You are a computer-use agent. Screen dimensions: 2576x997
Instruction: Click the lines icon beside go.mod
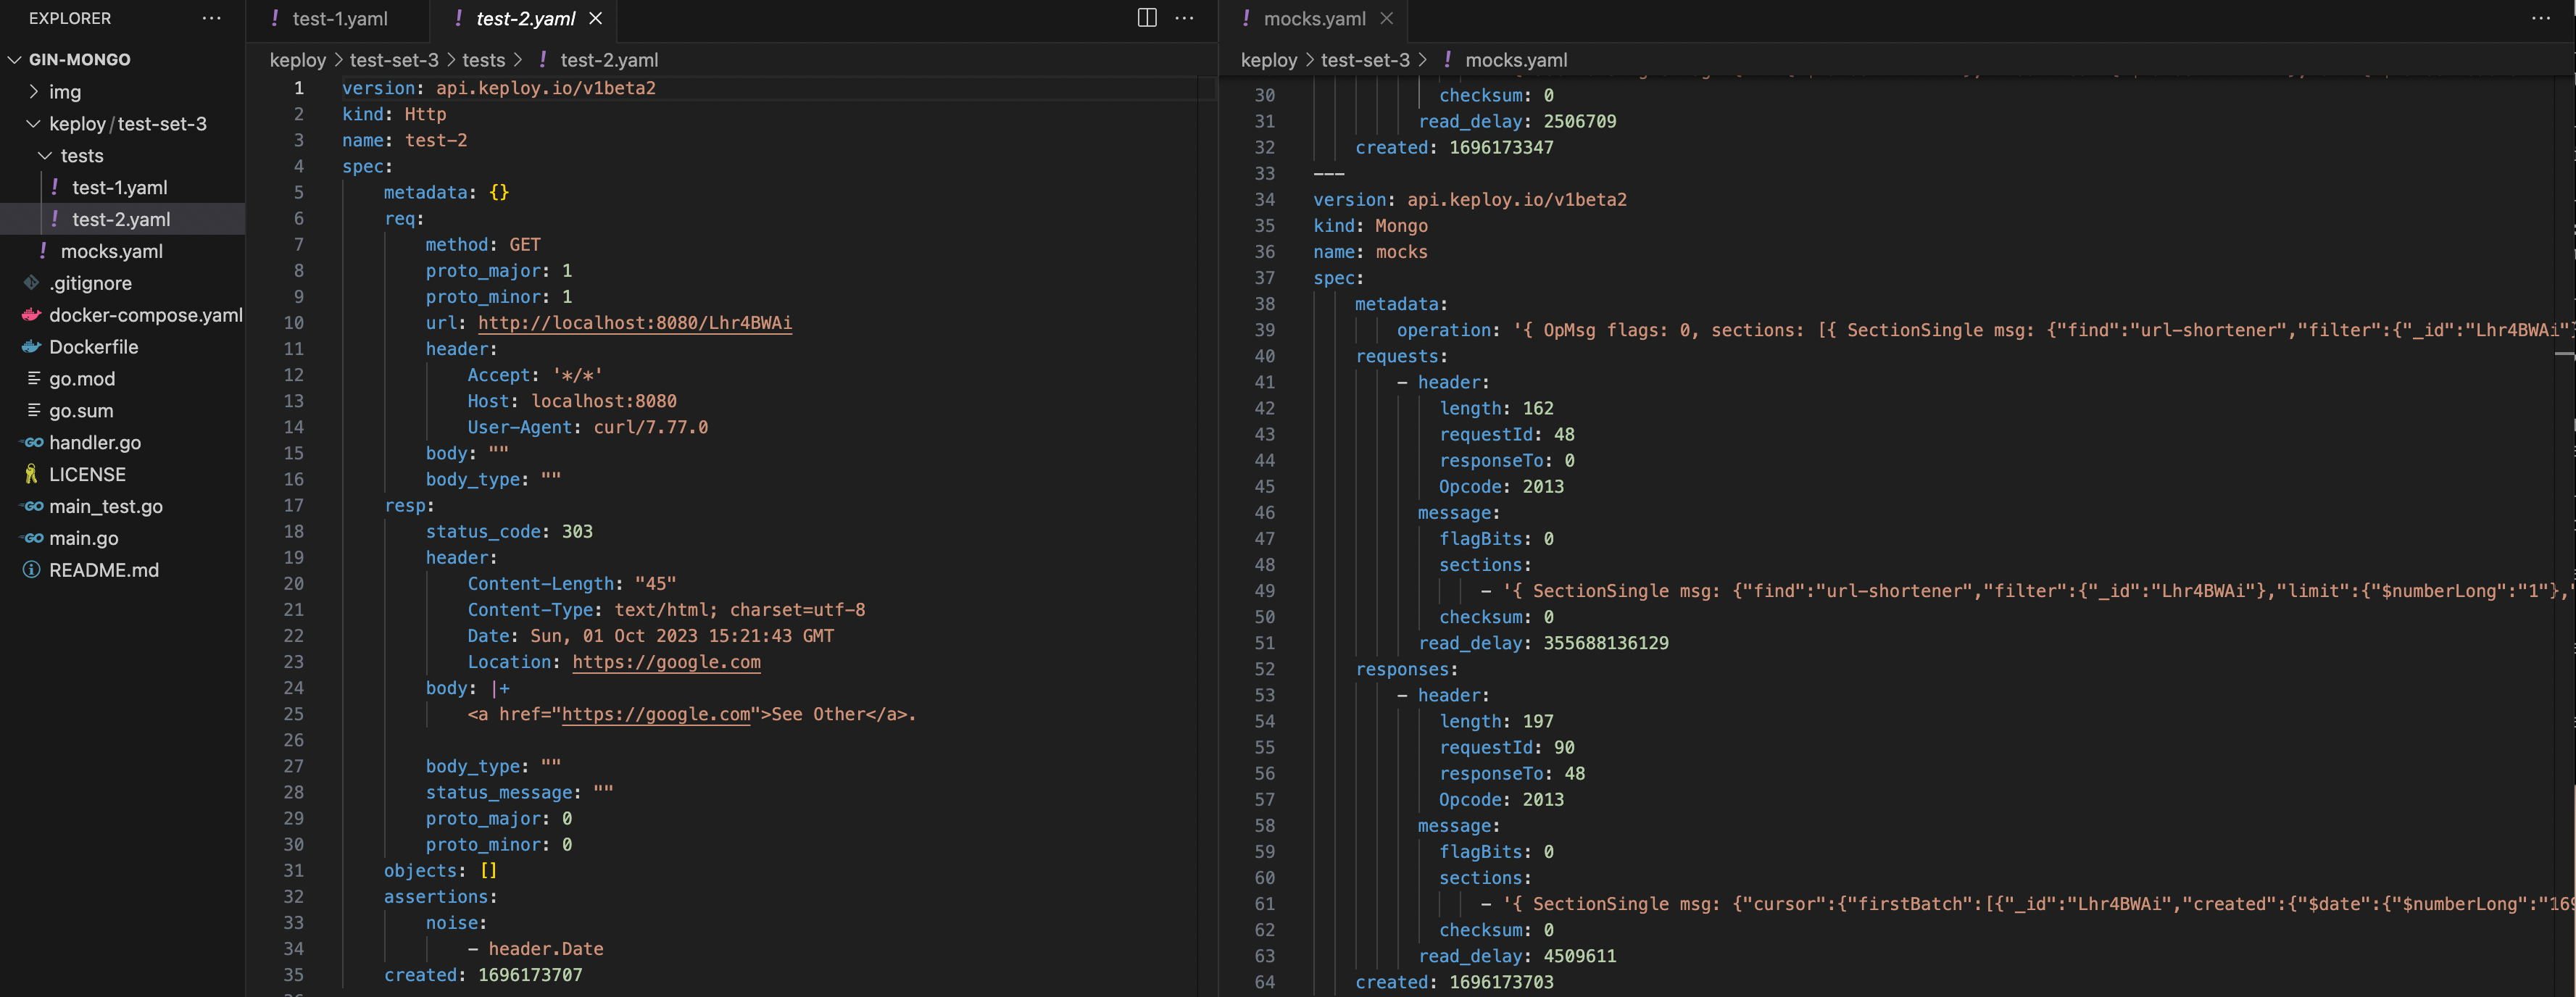[x=33, y=378]
